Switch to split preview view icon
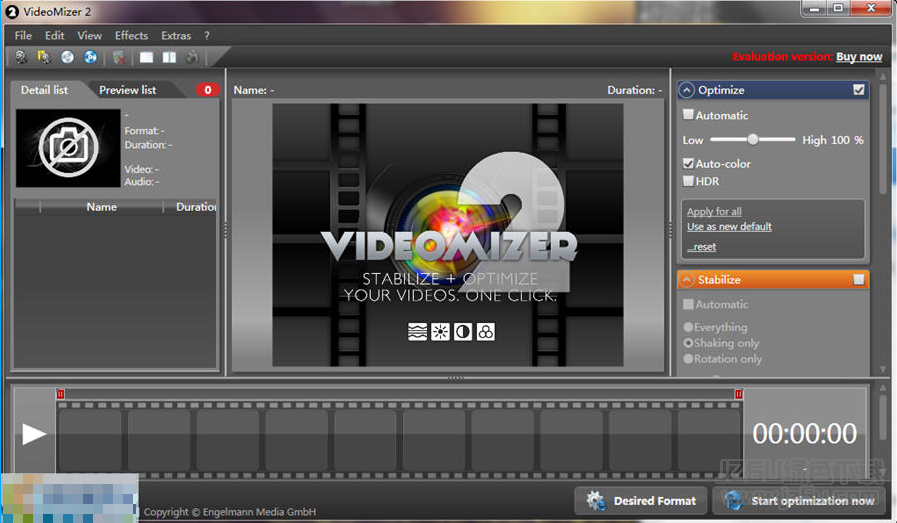This screenshot has height=523, width=897. (x=169, y=57)
